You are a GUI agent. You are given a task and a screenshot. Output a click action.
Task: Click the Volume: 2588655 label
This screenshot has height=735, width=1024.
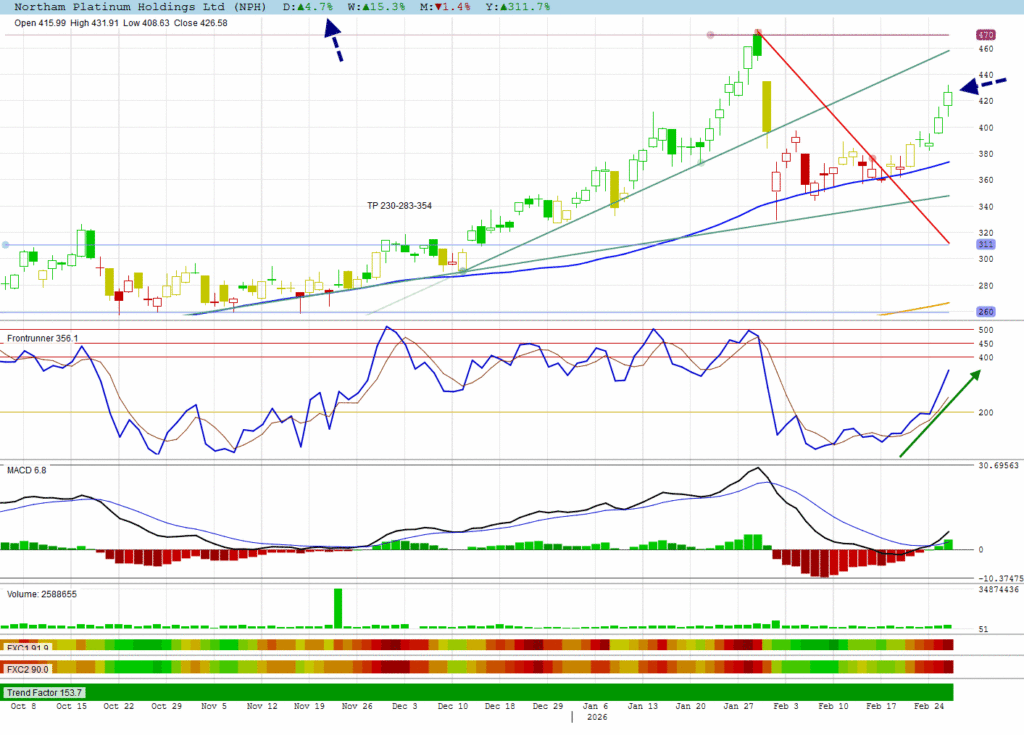point(42,594)
